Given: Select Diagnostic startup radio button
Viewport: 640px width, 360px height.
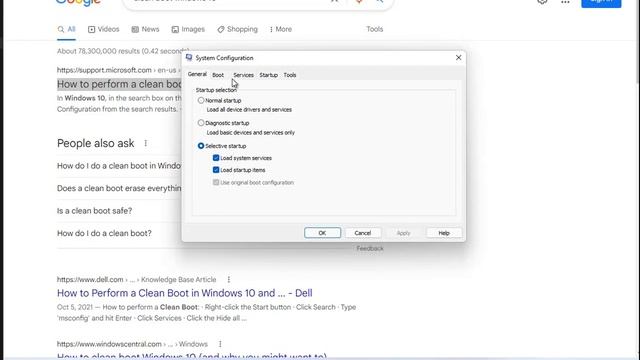Looking at the screenshot, I should (201, 123).
